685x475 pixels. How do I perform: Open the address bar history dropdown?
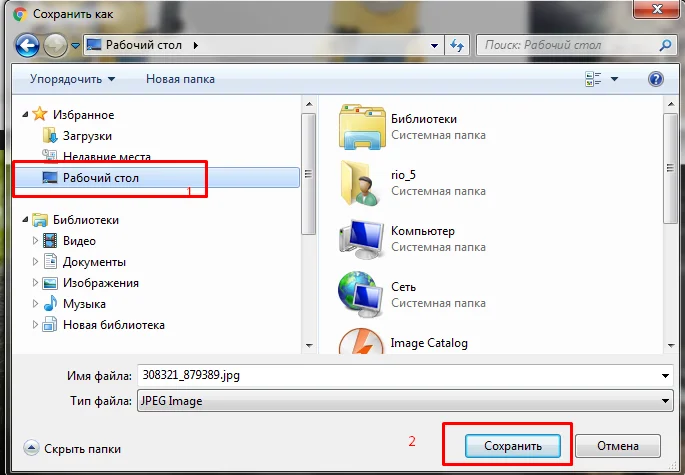coord(434,45)
